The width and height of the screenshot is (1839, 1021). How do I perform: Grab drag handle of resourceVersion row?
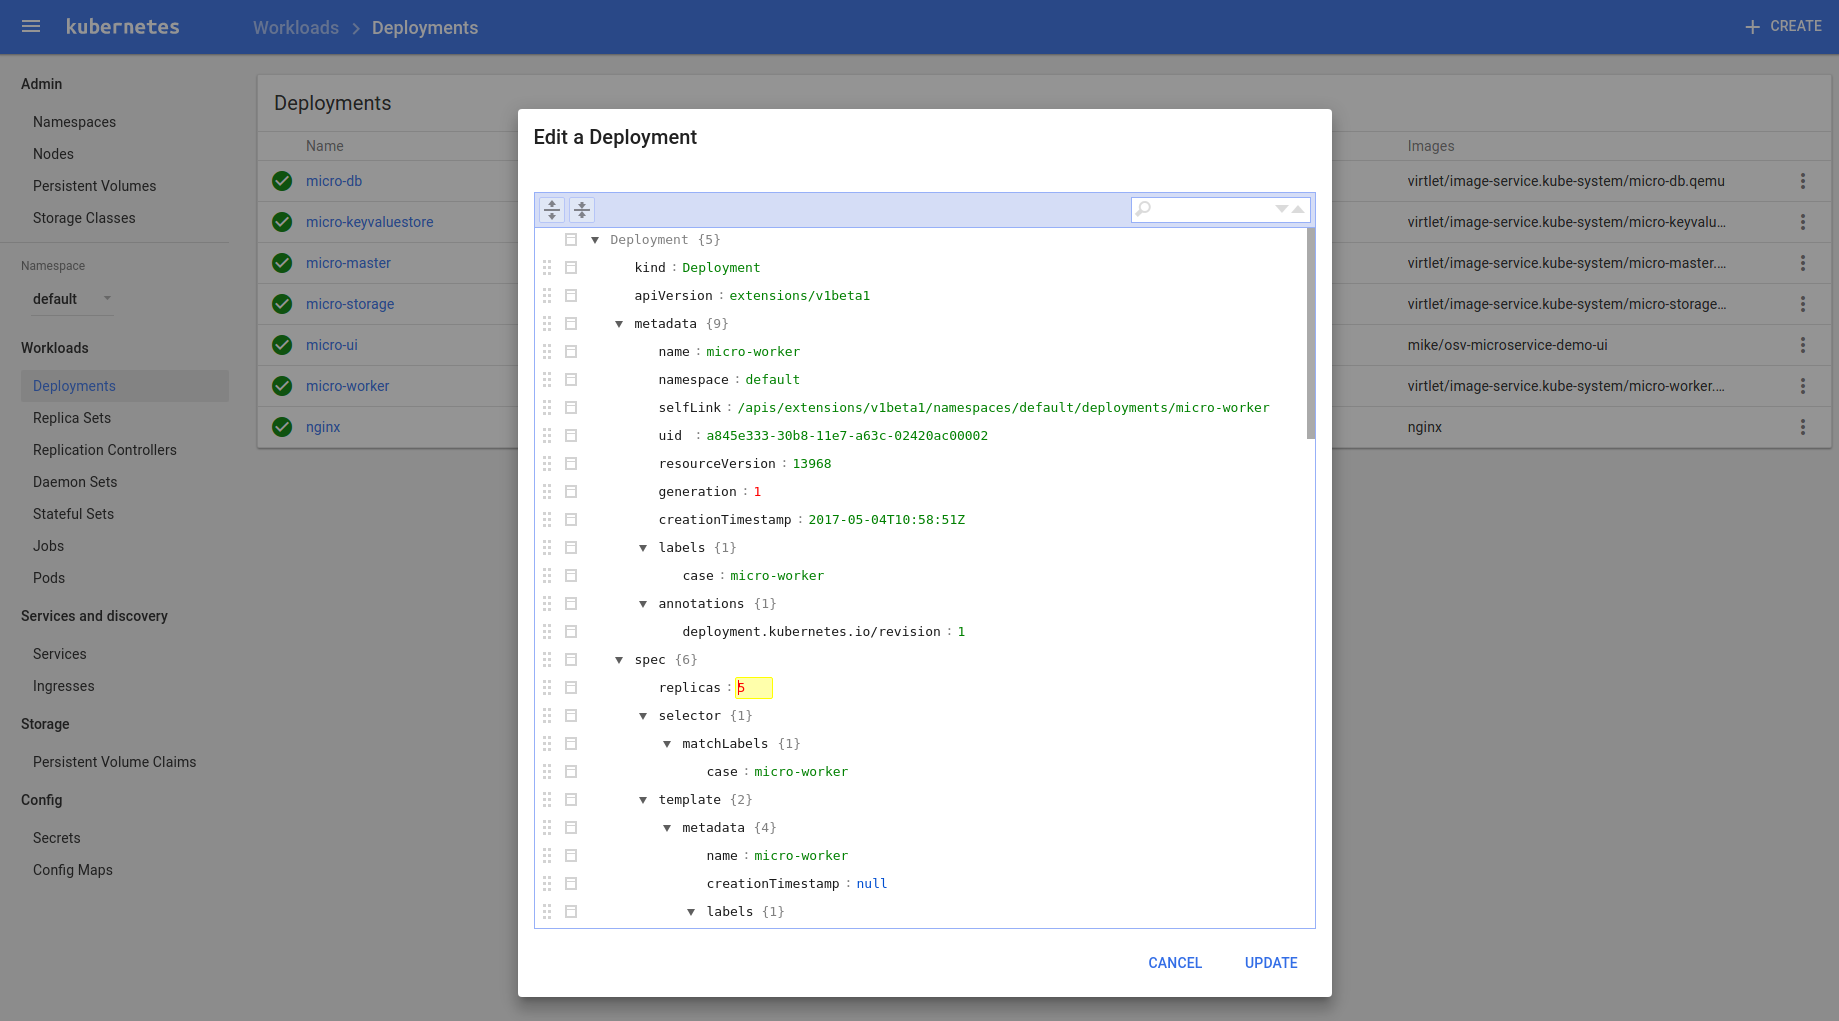[547, 464]
